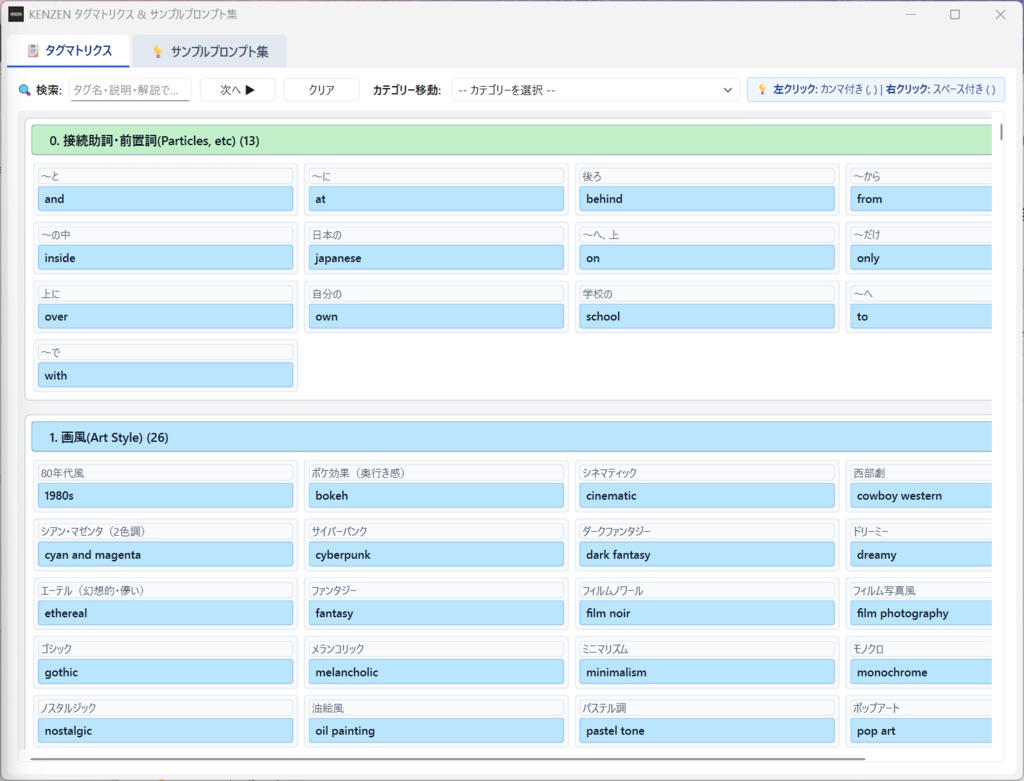The image size is (1024, 781).
Task: Click the ミニマリズム label
Action: point(707,648)
